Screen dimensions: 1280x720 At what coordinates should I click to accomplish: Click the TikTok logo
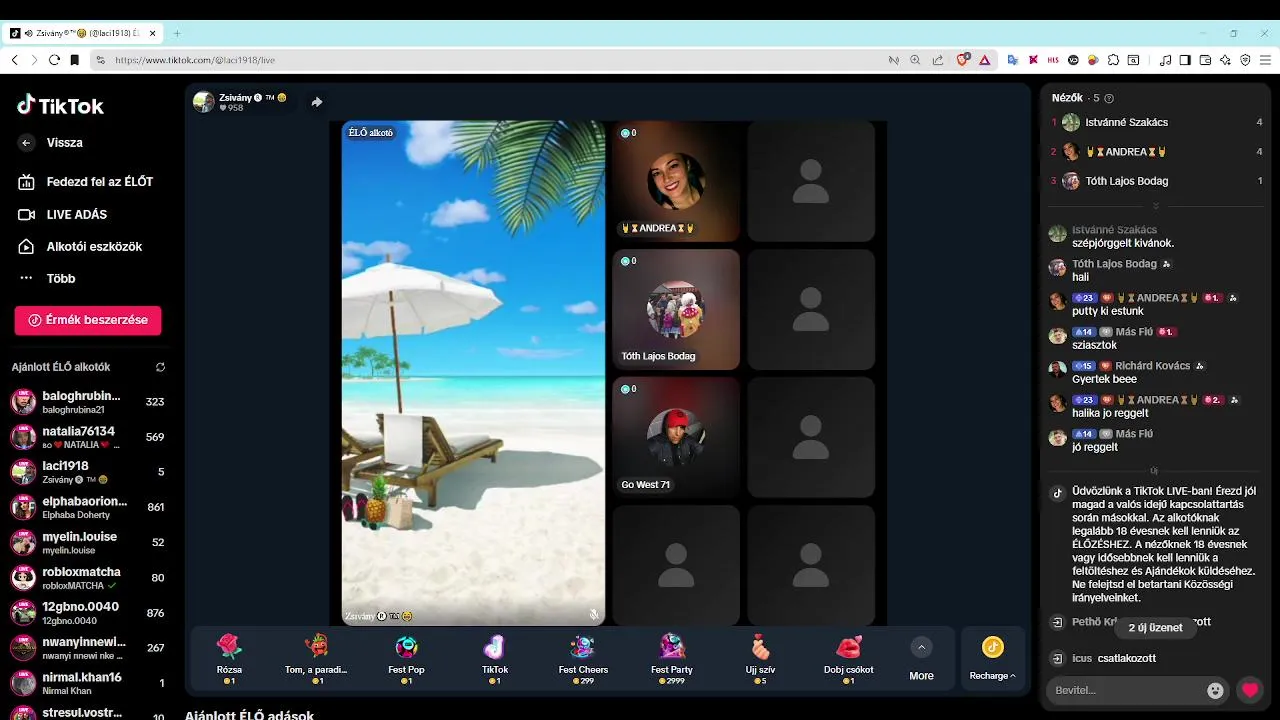pos(60,105)
